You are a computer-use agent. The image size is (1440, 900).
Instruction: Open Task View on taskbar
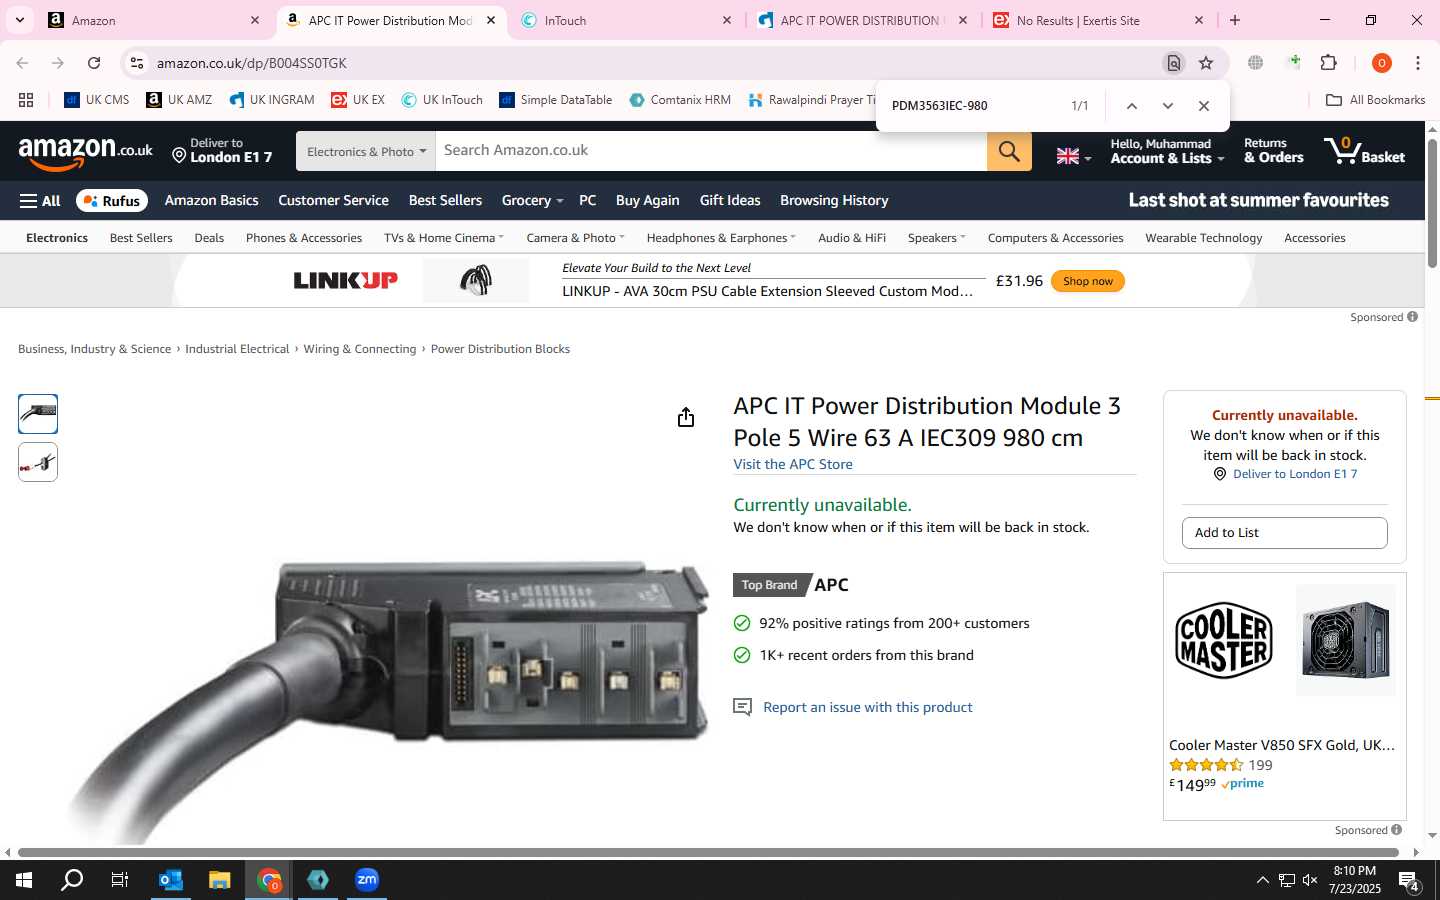pyautogui.click(x=120, y=880)
